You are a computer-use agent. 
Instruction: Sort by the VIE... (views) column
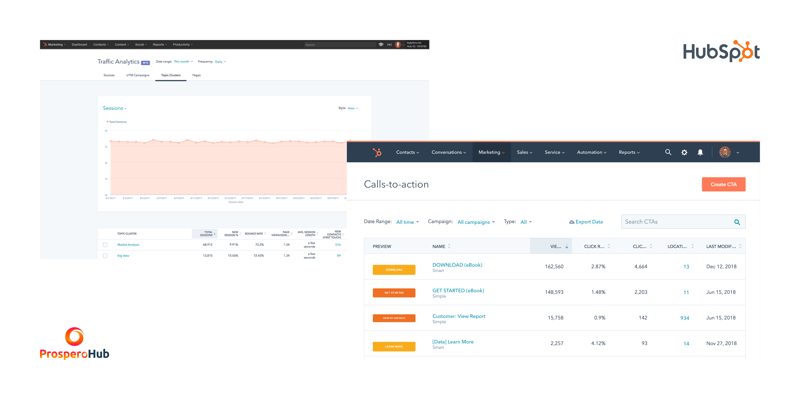(551, 246)
